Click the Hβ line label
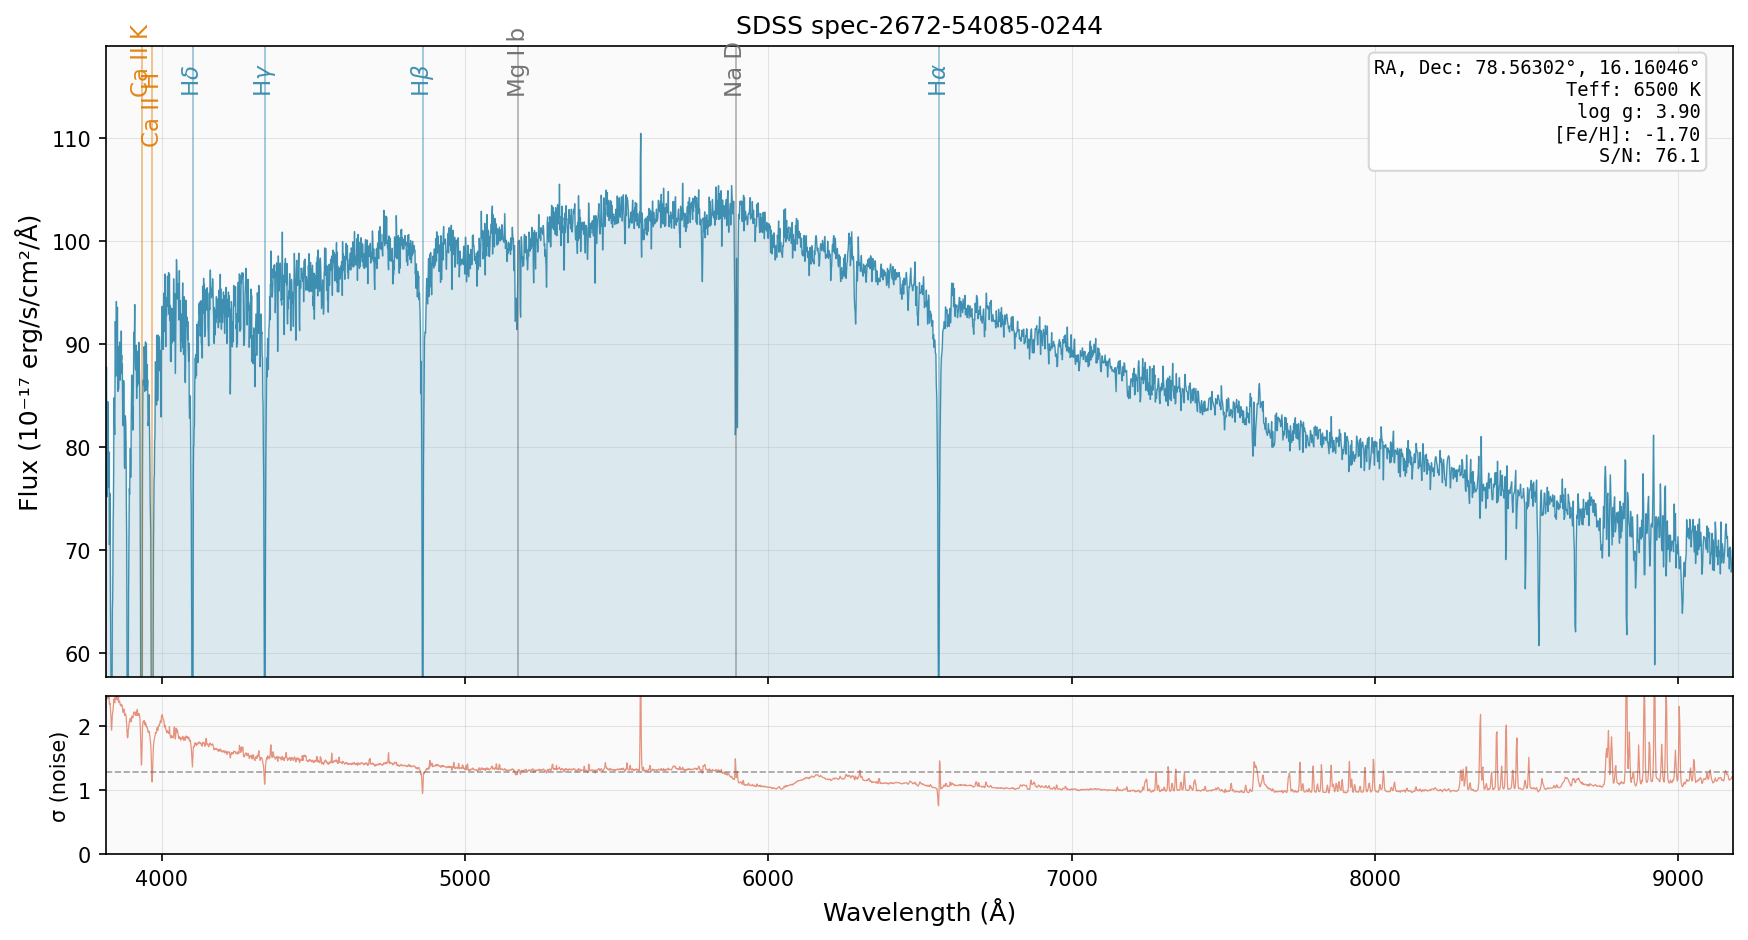Image resolution: width=1748 pixels, height=940 pixels. tap(421, 80)
